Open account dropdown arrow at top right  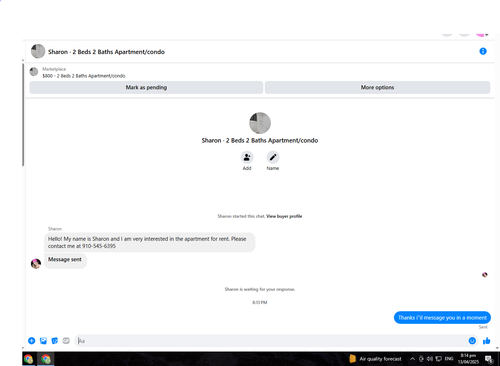[x=487, y=35]
